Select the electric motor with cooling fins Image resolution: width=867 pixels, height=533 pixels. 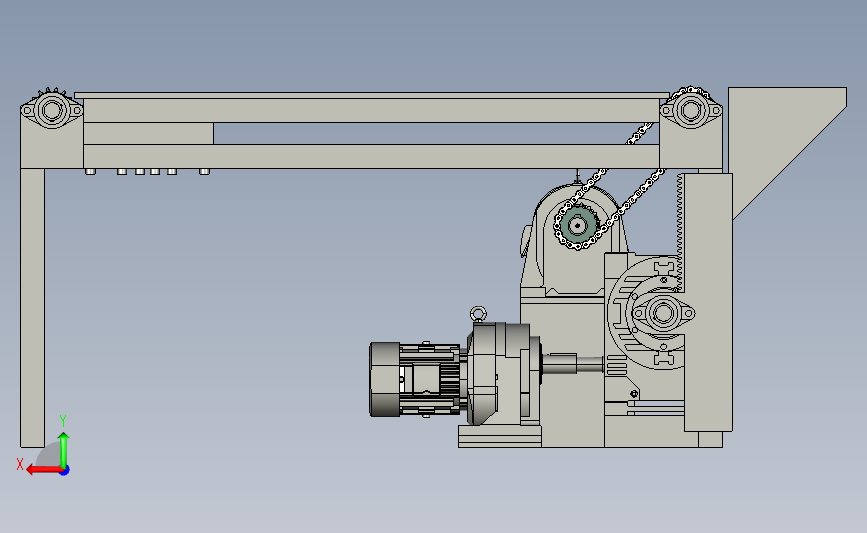pyautogui.click(x=415, y=379)
